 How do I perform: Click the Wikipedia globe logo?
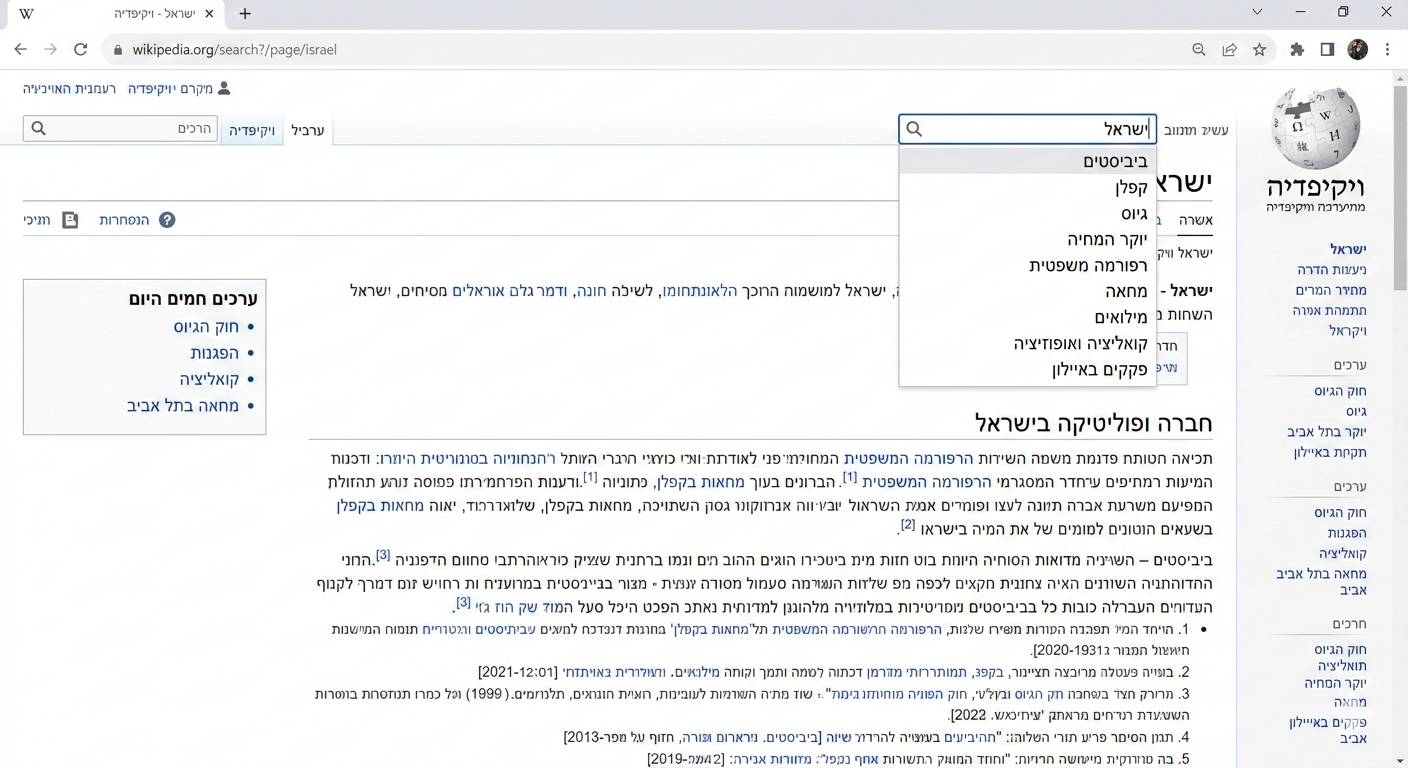(x=1315, y=127)
